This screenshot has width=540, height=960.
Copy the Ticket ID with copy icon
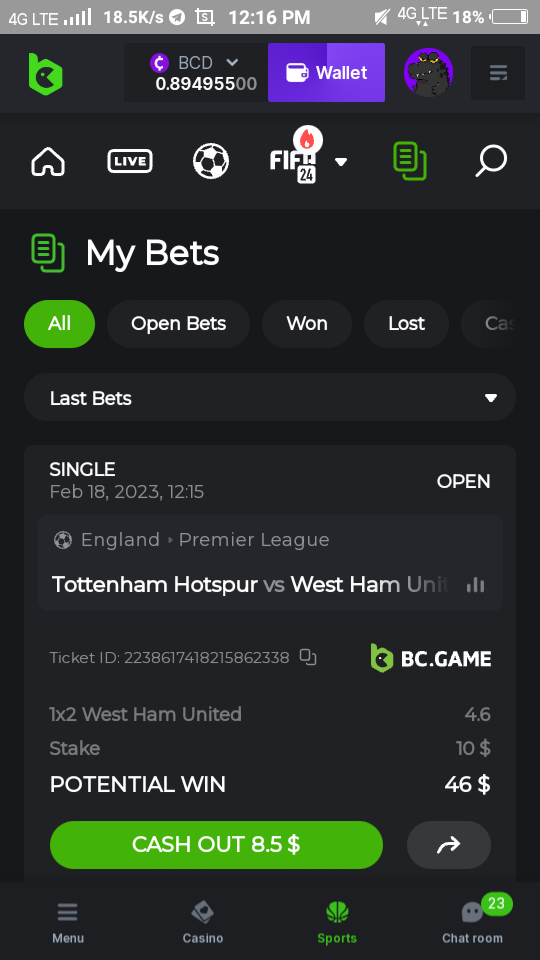308,657
